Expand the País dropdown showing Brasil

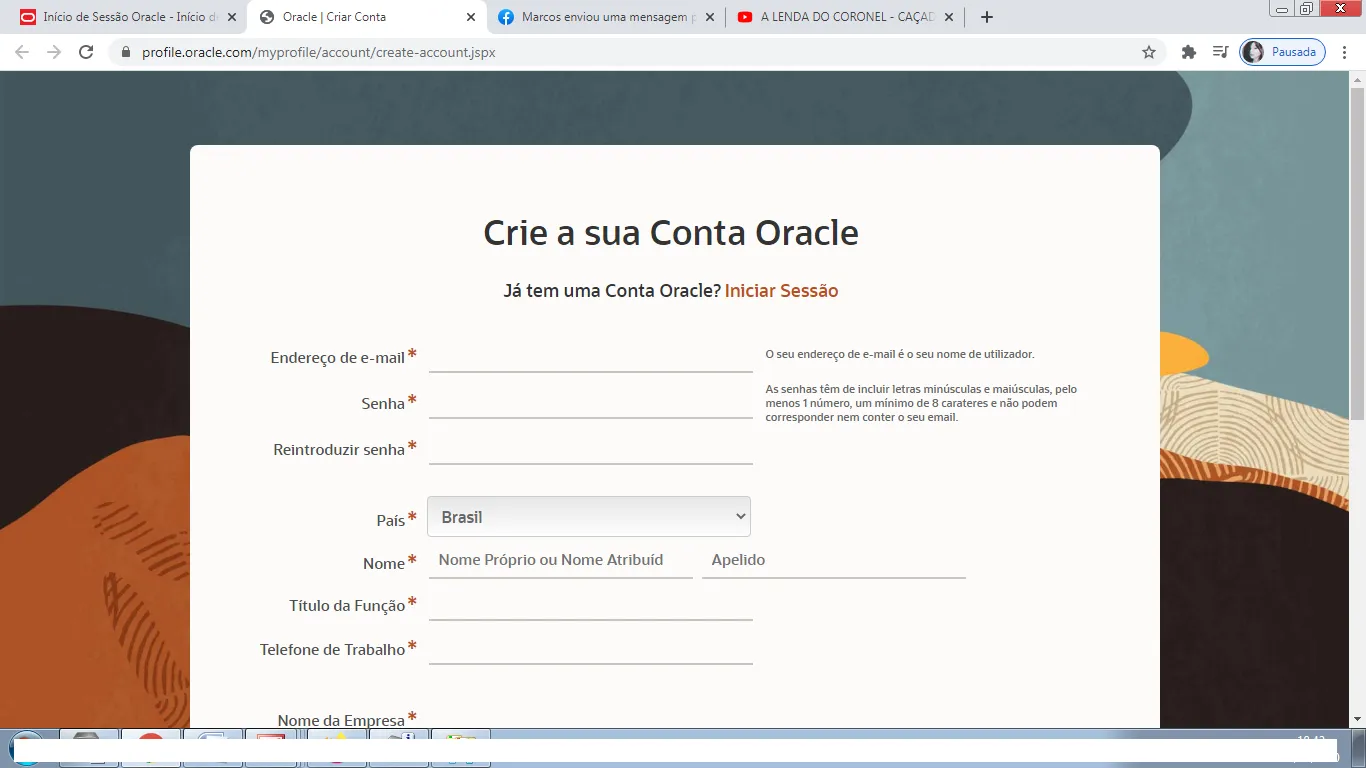pos(589,517)
